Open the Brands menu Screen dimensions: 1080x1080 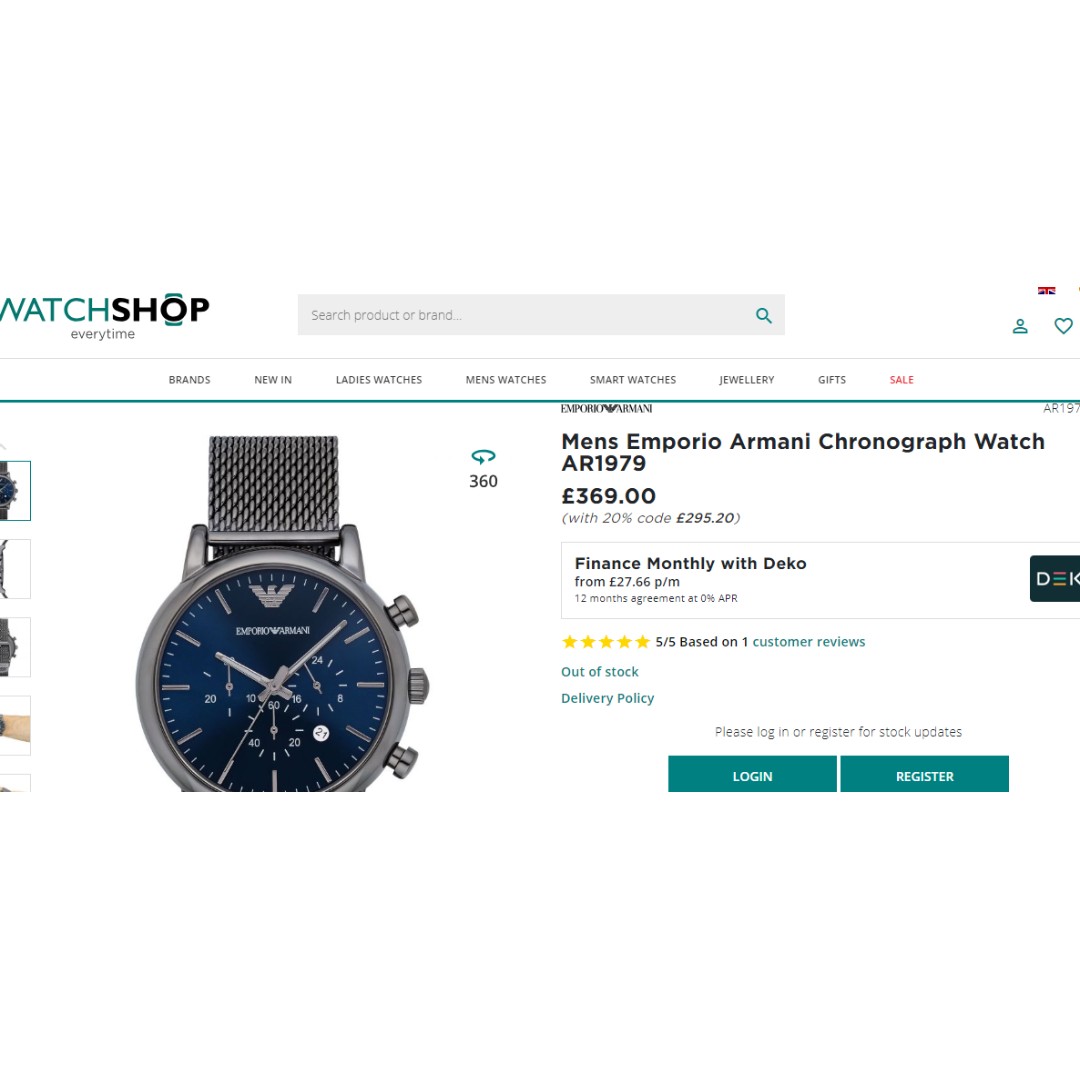pos(189,380)
